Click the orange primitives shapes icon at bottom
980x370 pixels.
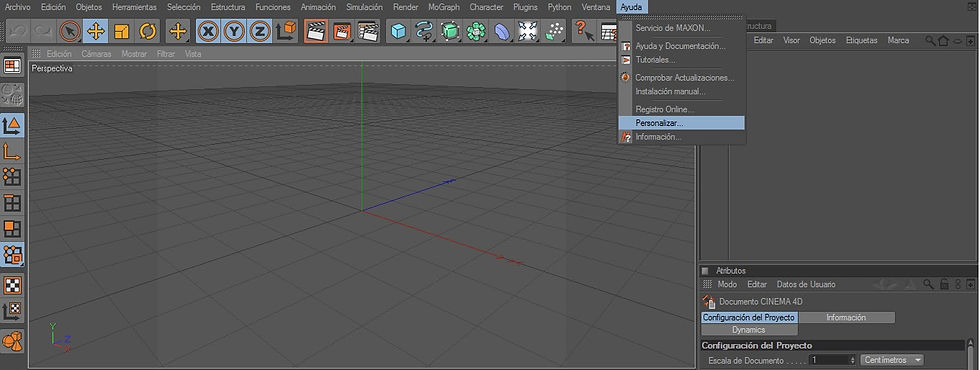12,341
